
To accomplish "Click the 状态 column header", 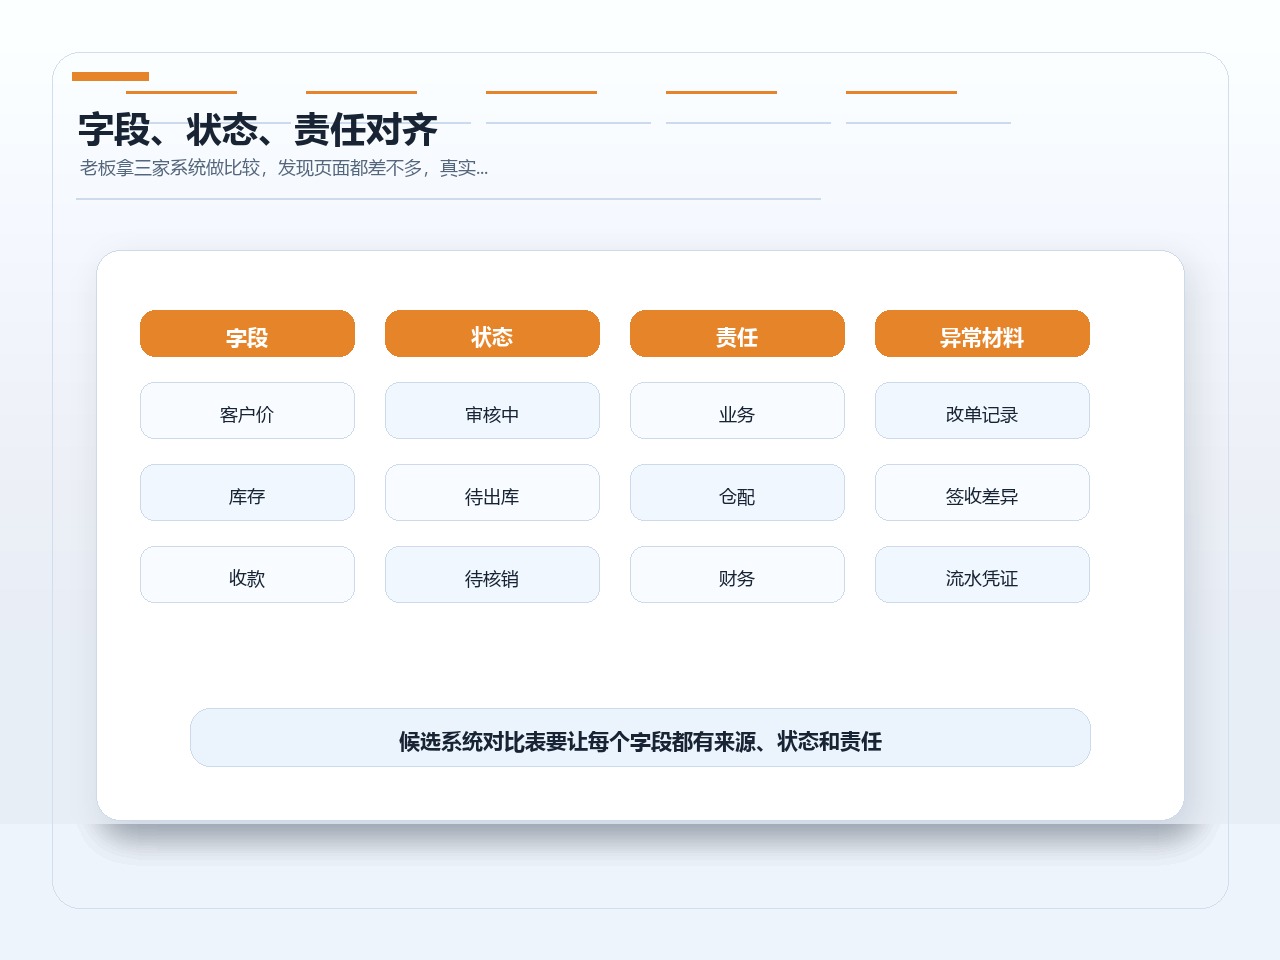I will (492, 333).
